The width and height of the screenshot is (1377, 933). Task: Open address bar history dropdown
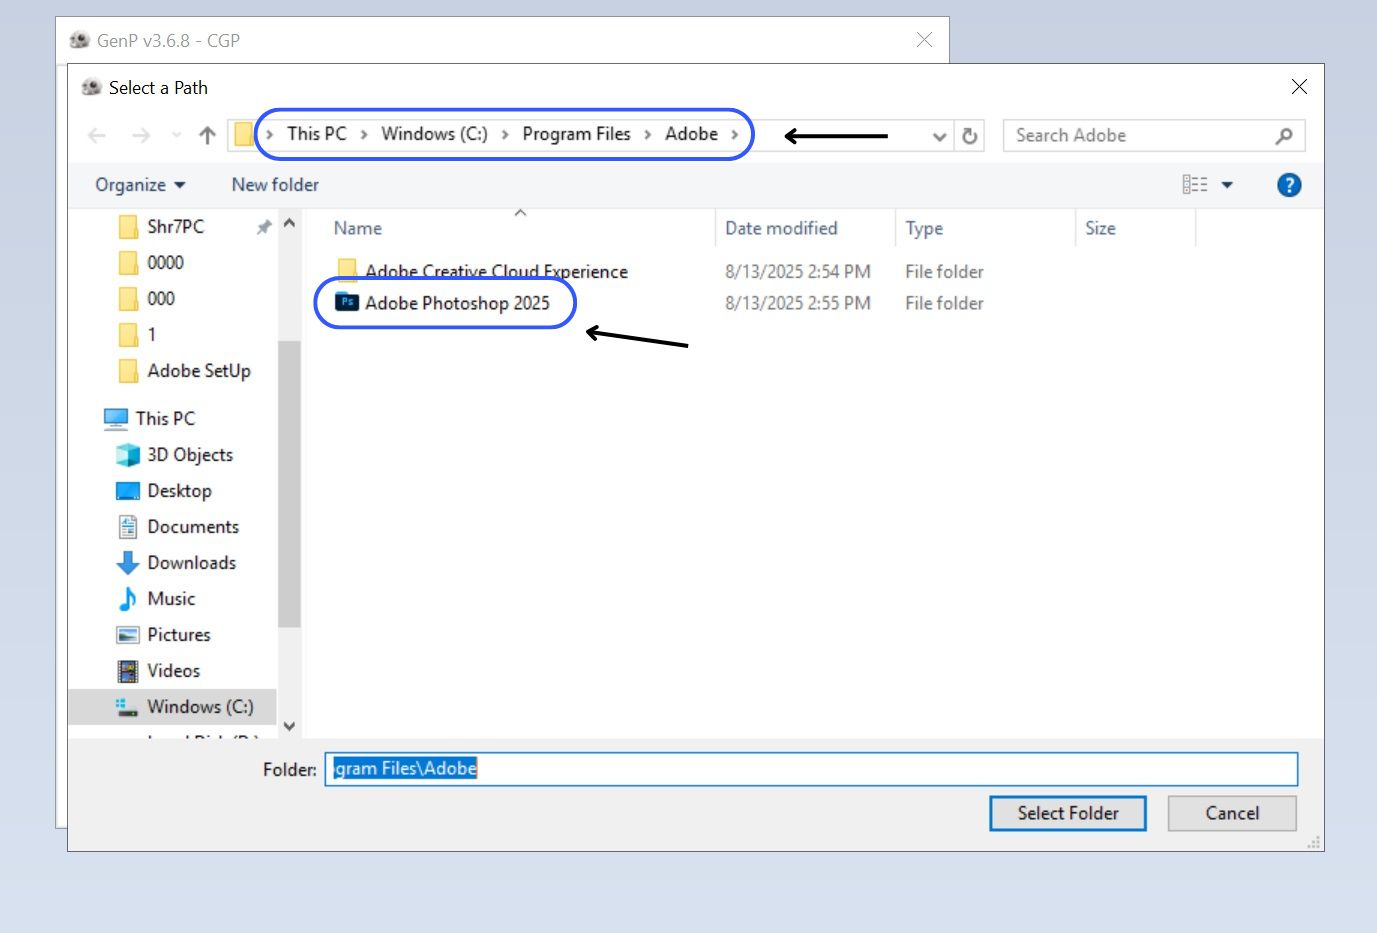click(x=939, y=136)
